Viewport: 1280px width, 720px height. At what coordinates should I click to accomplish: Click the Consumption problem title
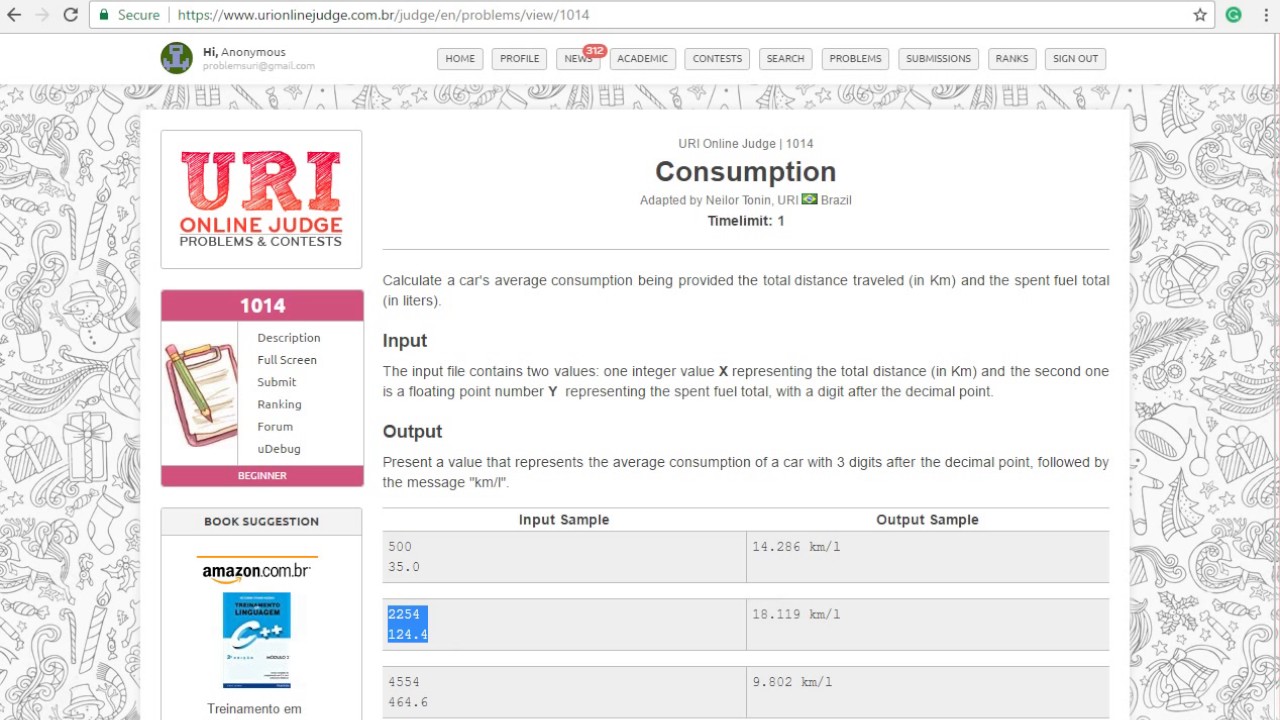(745, 172)
